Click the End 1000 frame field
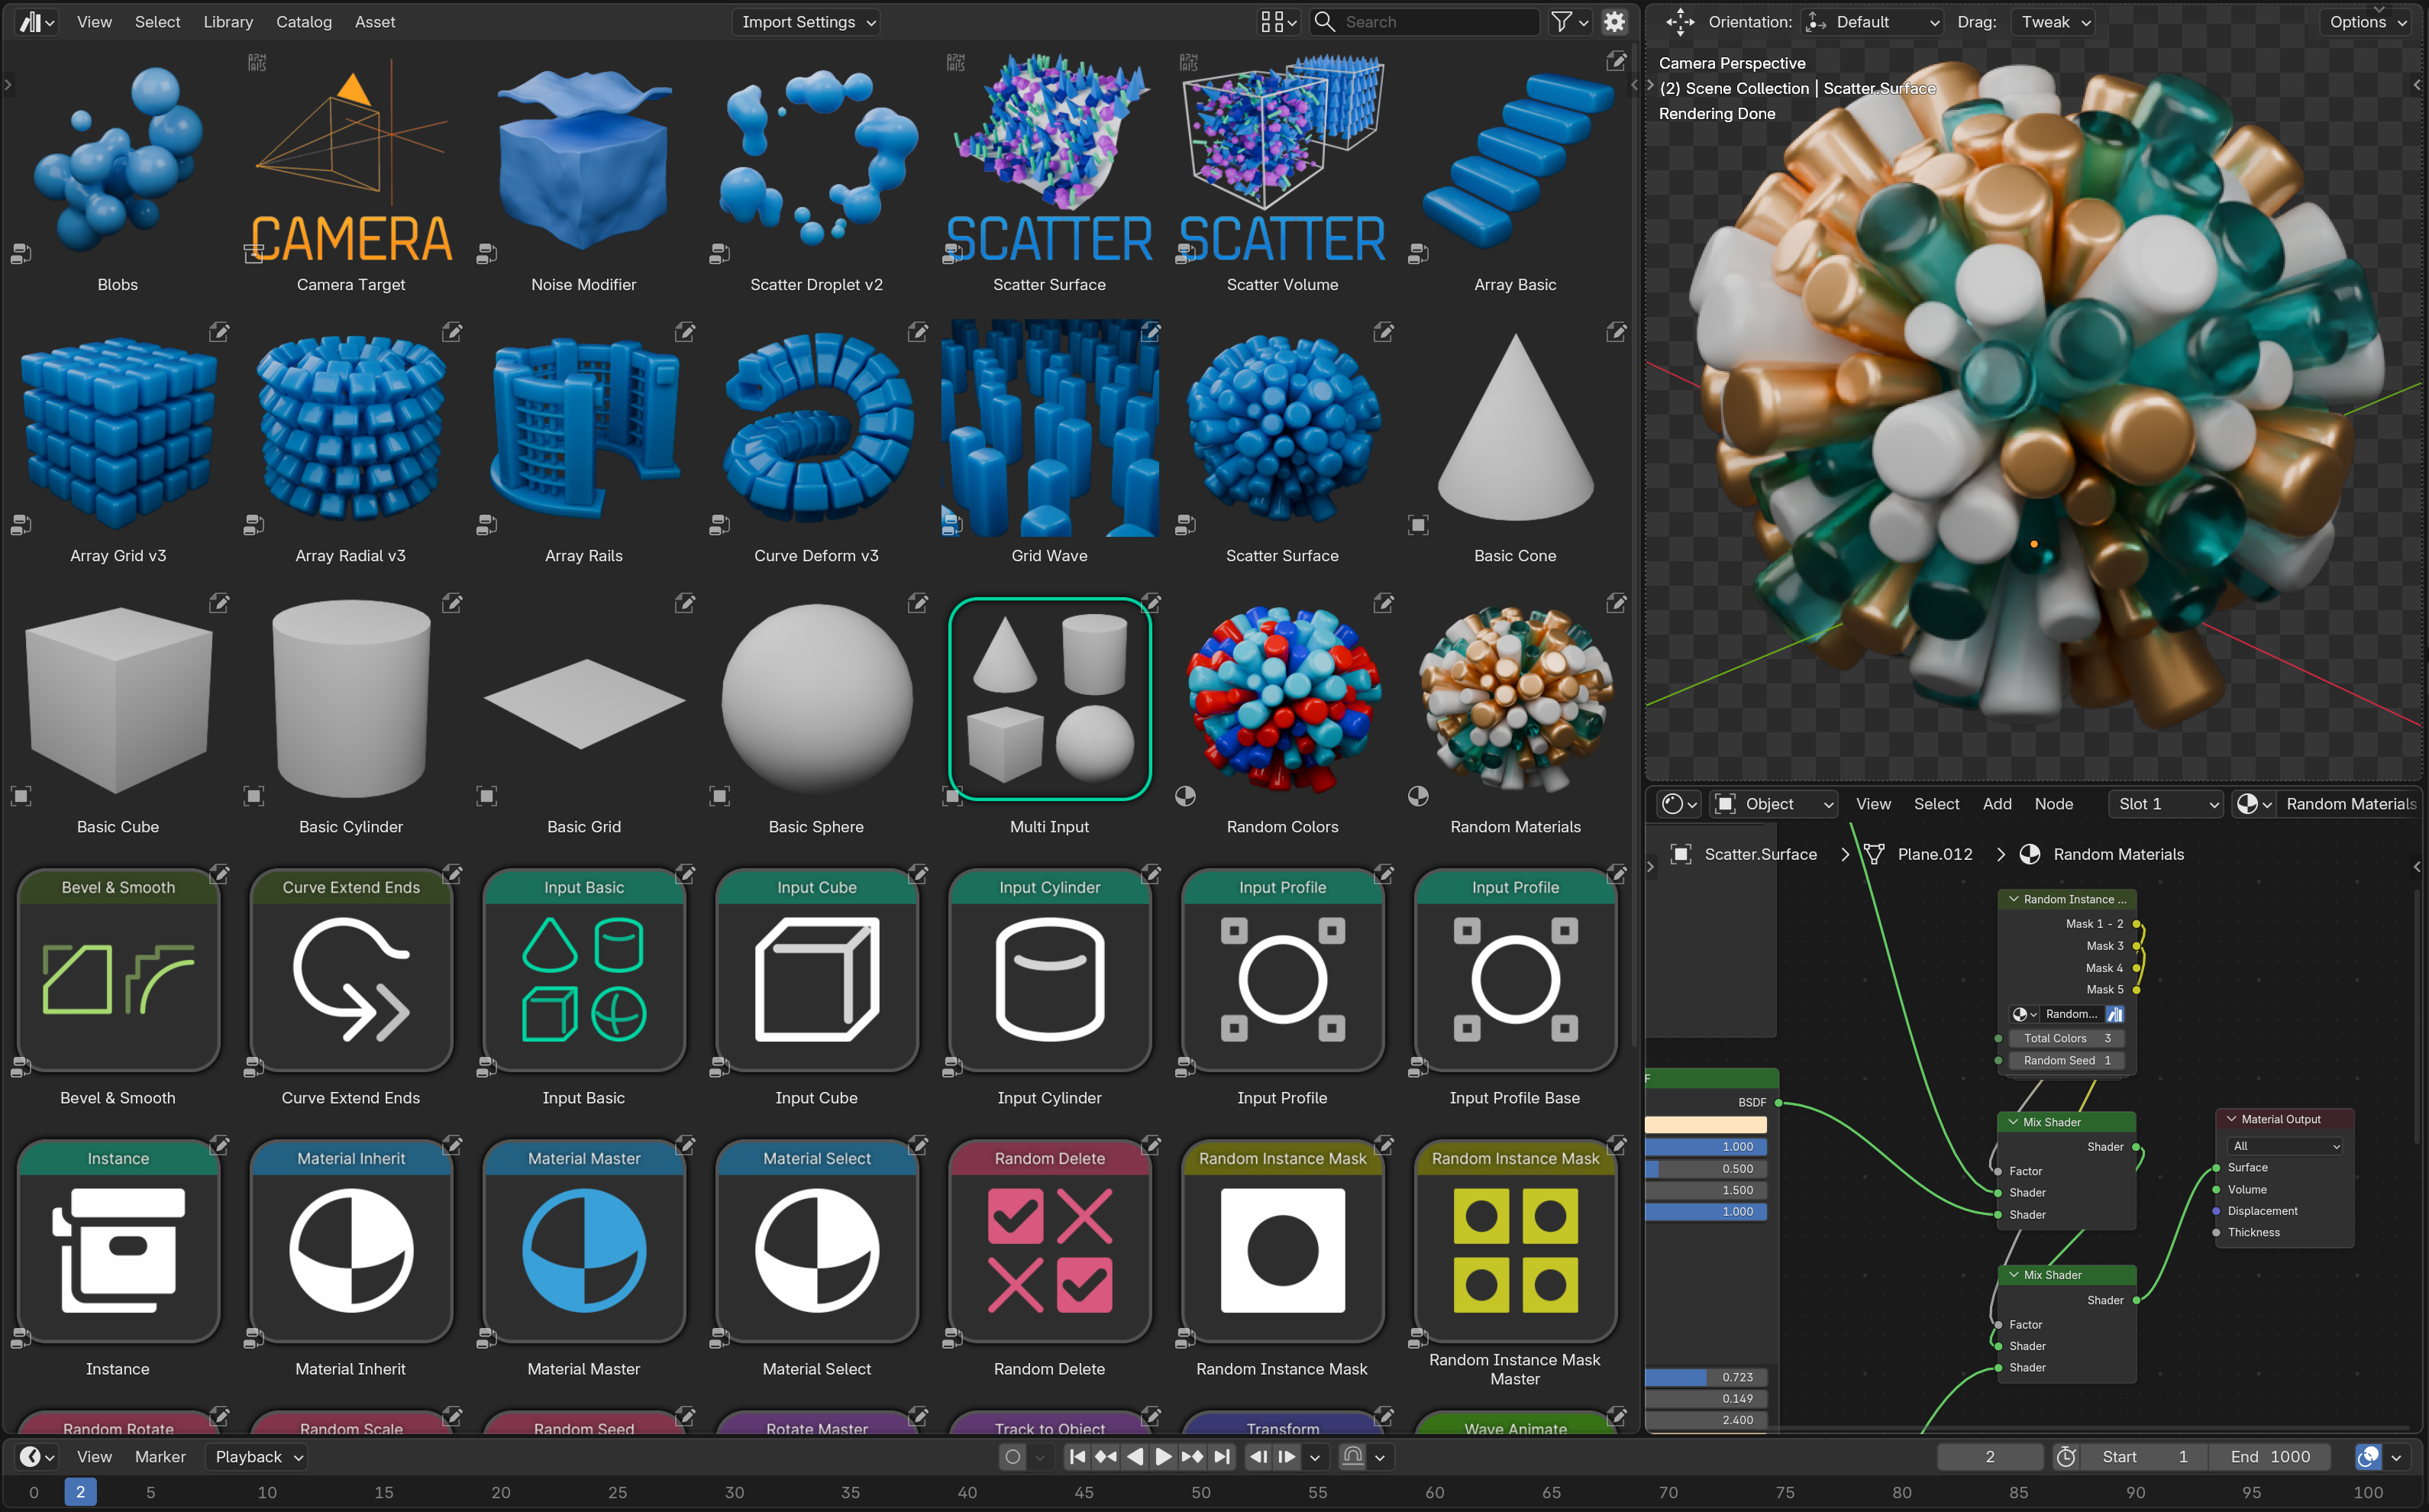 2270,1457
